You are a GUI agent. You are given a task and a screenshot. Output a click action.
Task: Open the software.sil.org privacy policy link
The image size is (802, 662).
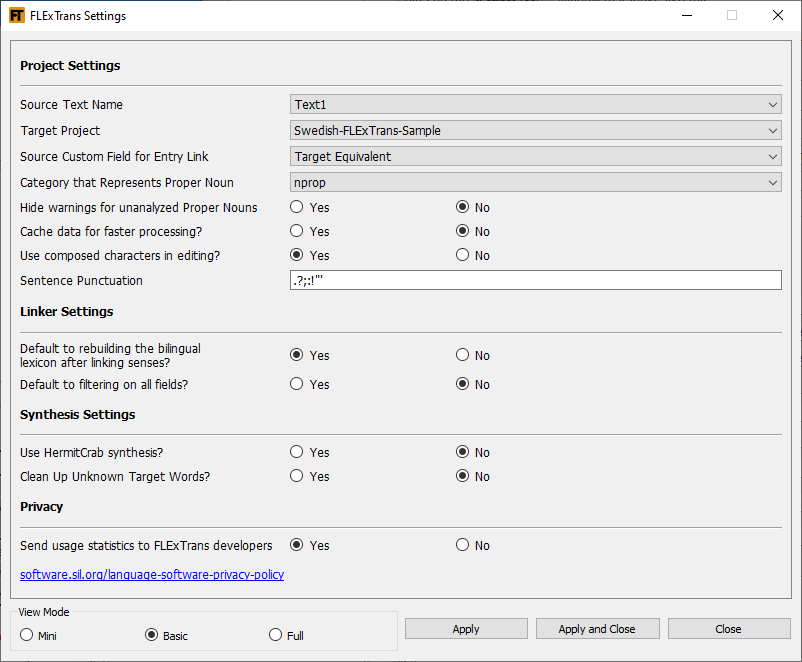pos(152,575)
